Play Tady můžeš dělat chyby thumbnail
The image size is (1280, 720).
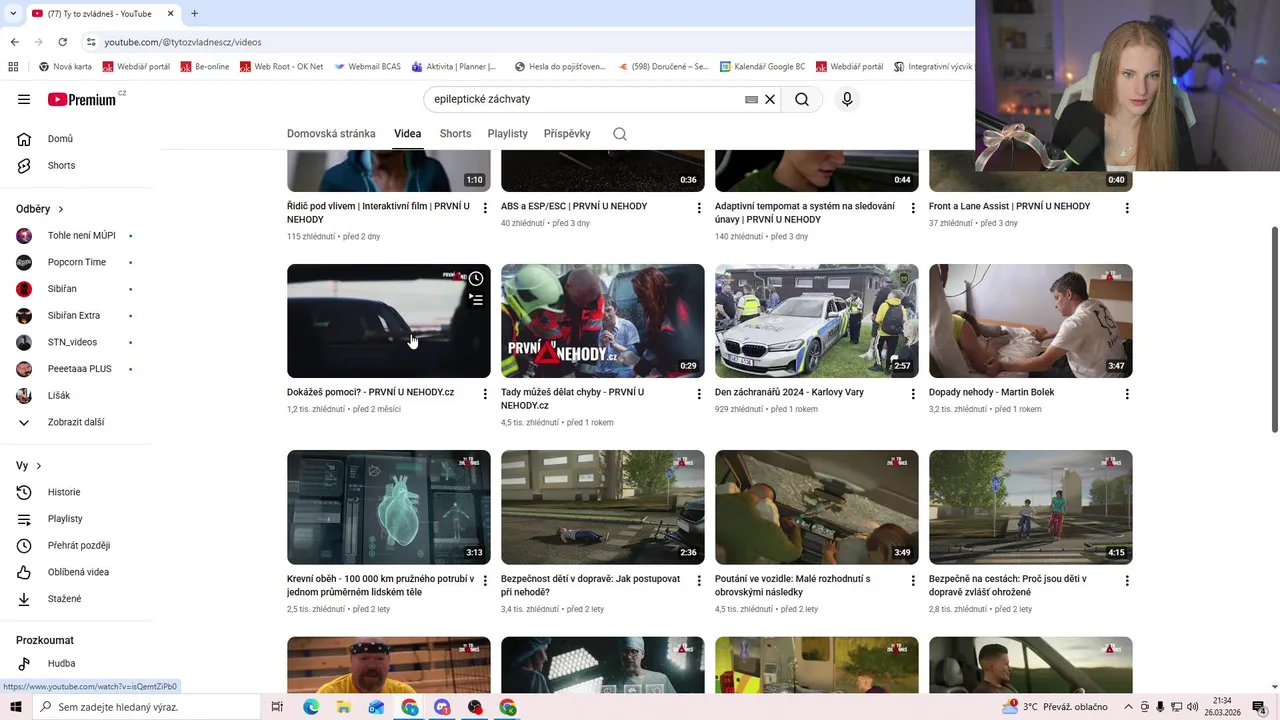pyautogui.click(x=603, y=321)
